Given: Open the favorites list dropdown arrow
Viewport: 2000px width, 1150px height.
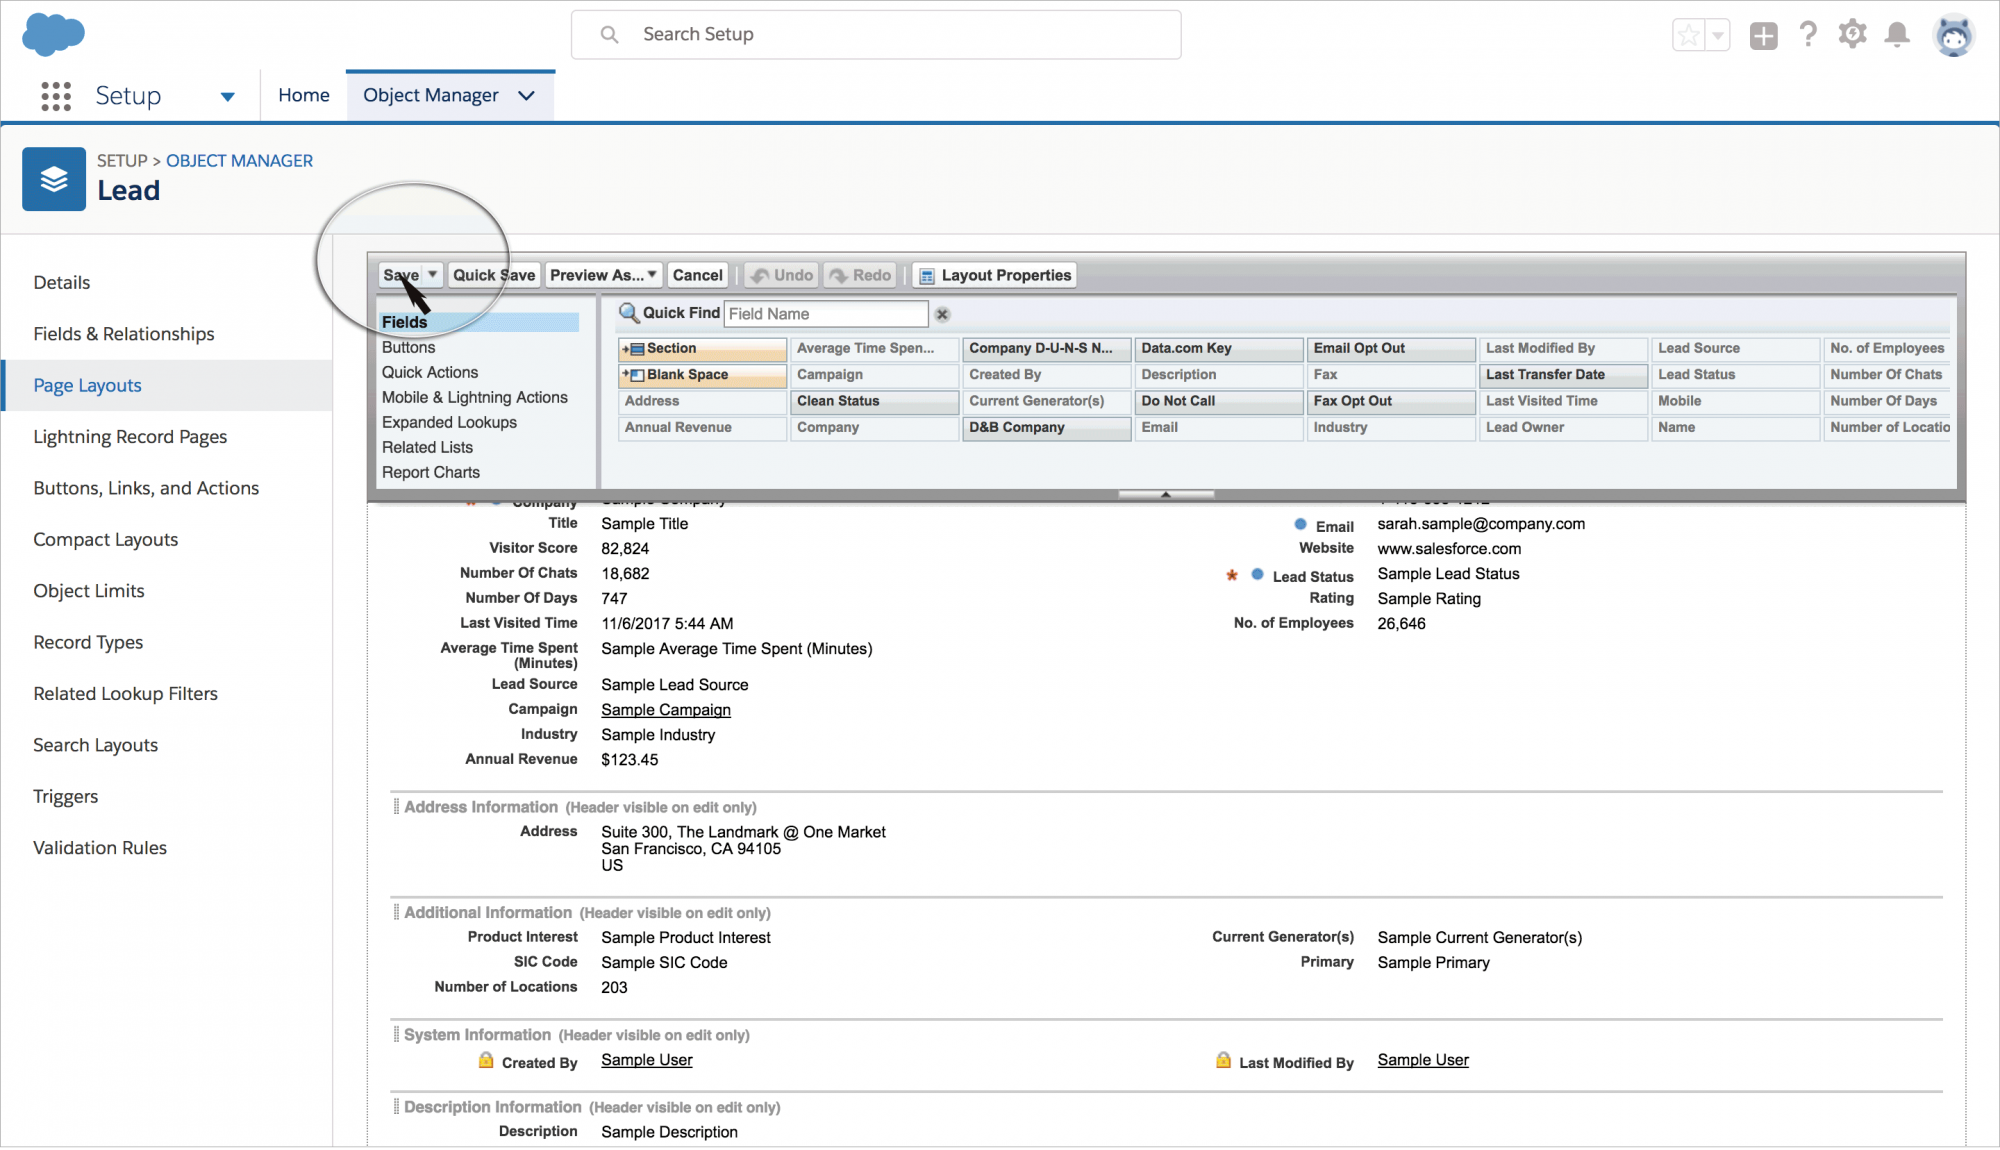Looking at the screenshot, I should click(x=1718, y=36).
